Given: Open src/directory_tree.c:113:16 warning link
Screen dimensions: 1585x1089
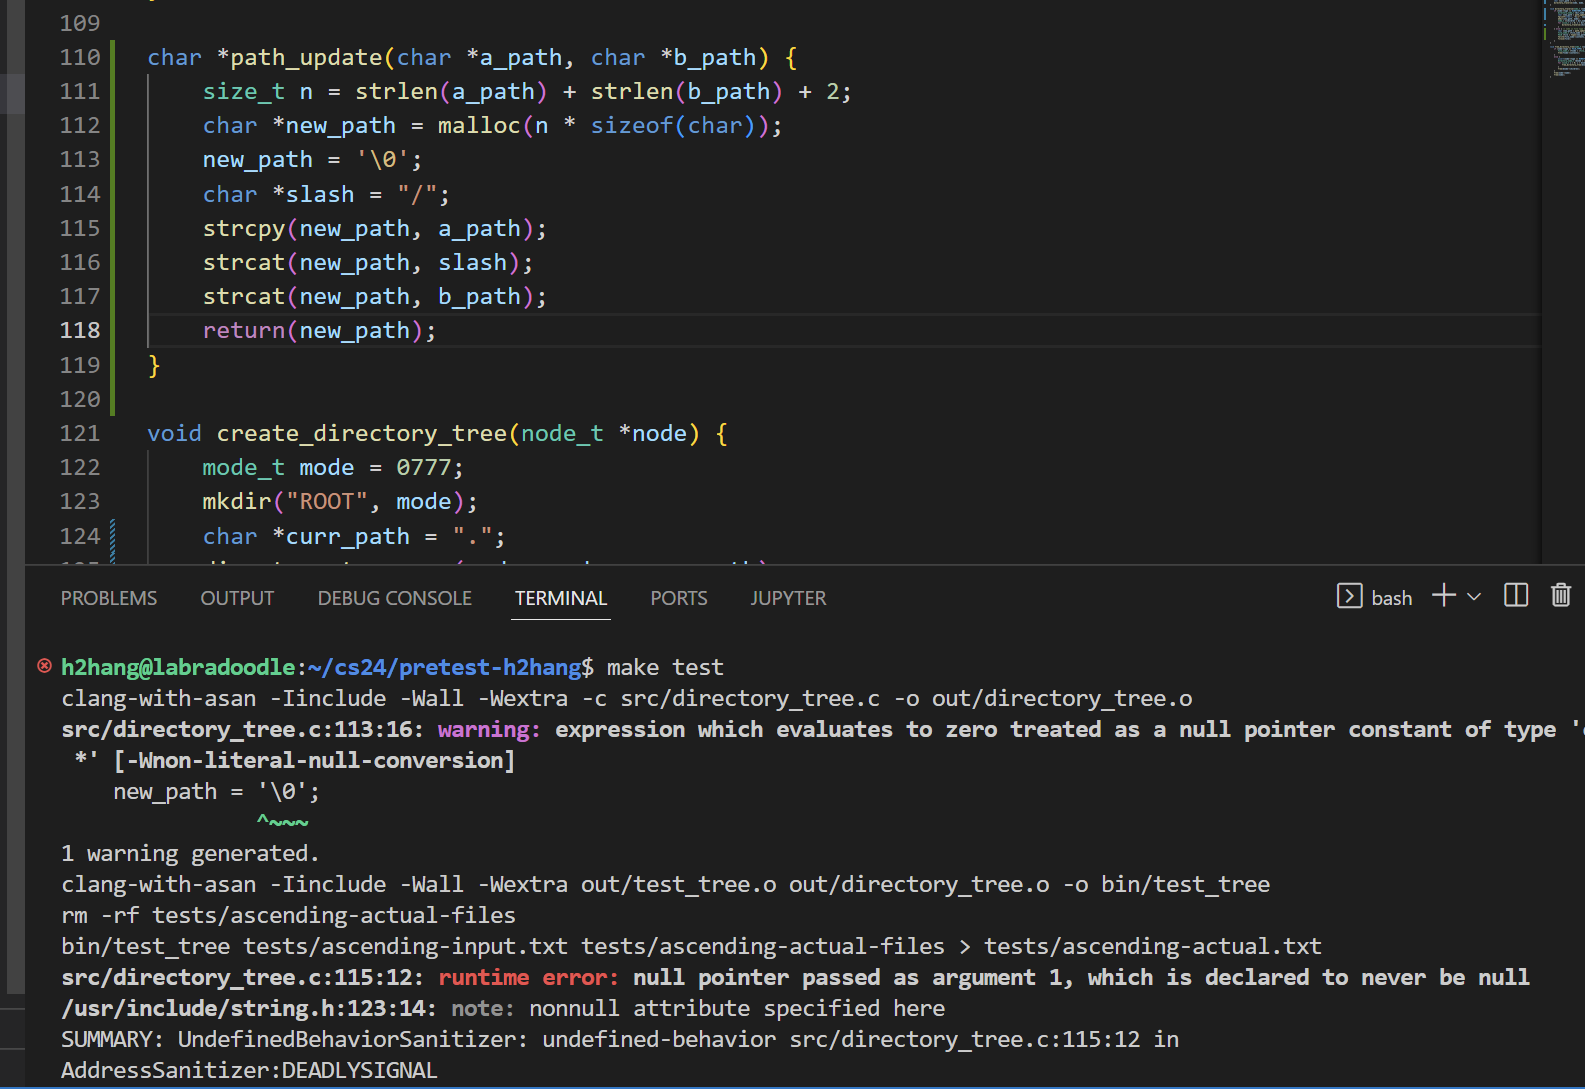Looking at the screenshot, I should (244, 729).
